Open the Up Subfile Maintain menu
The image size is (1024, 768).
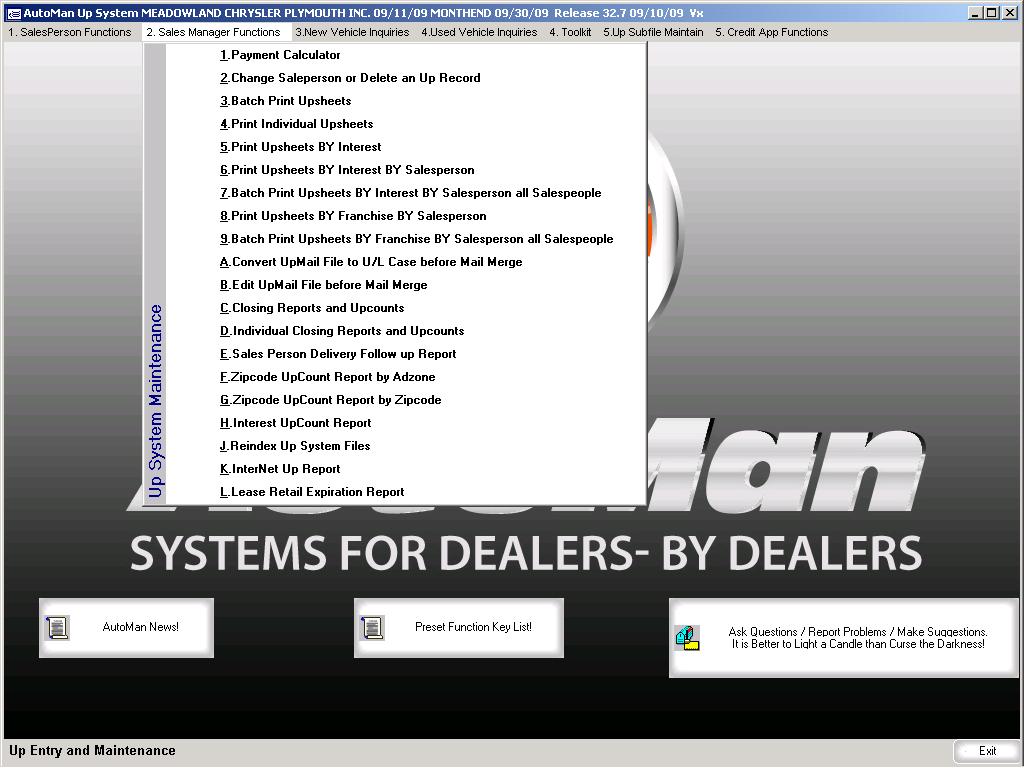(x=653, y=32)
